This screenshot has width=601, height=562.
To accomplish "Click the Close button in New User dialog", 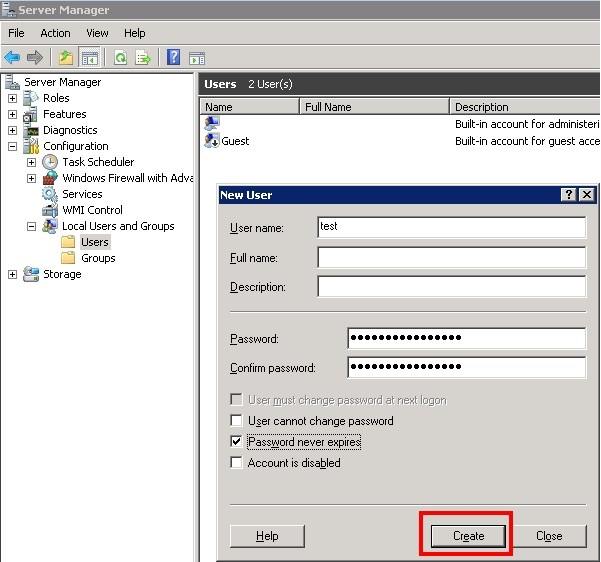I will (549, 536).
